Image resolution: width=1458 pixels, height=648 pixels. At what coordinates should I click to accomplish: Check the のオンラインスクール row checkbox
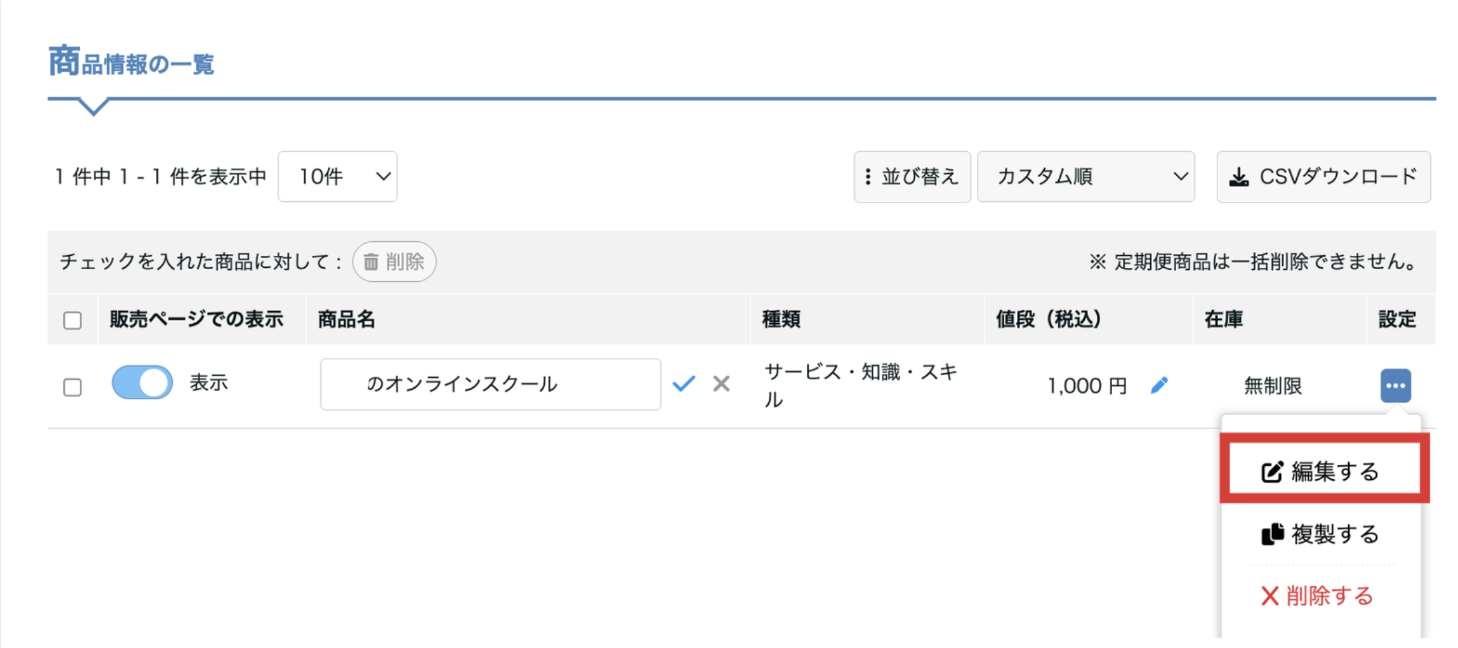[72, 386]
